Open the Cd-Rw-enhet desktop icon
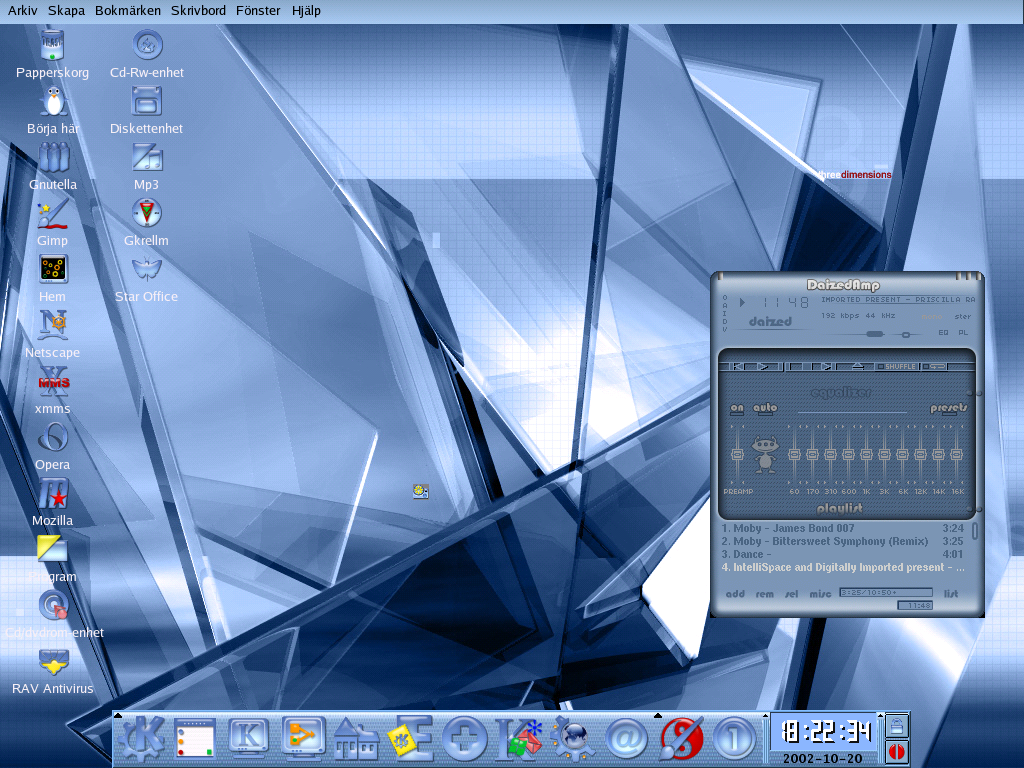Screen dimensions: 1024x768 (x=147, y=46)
